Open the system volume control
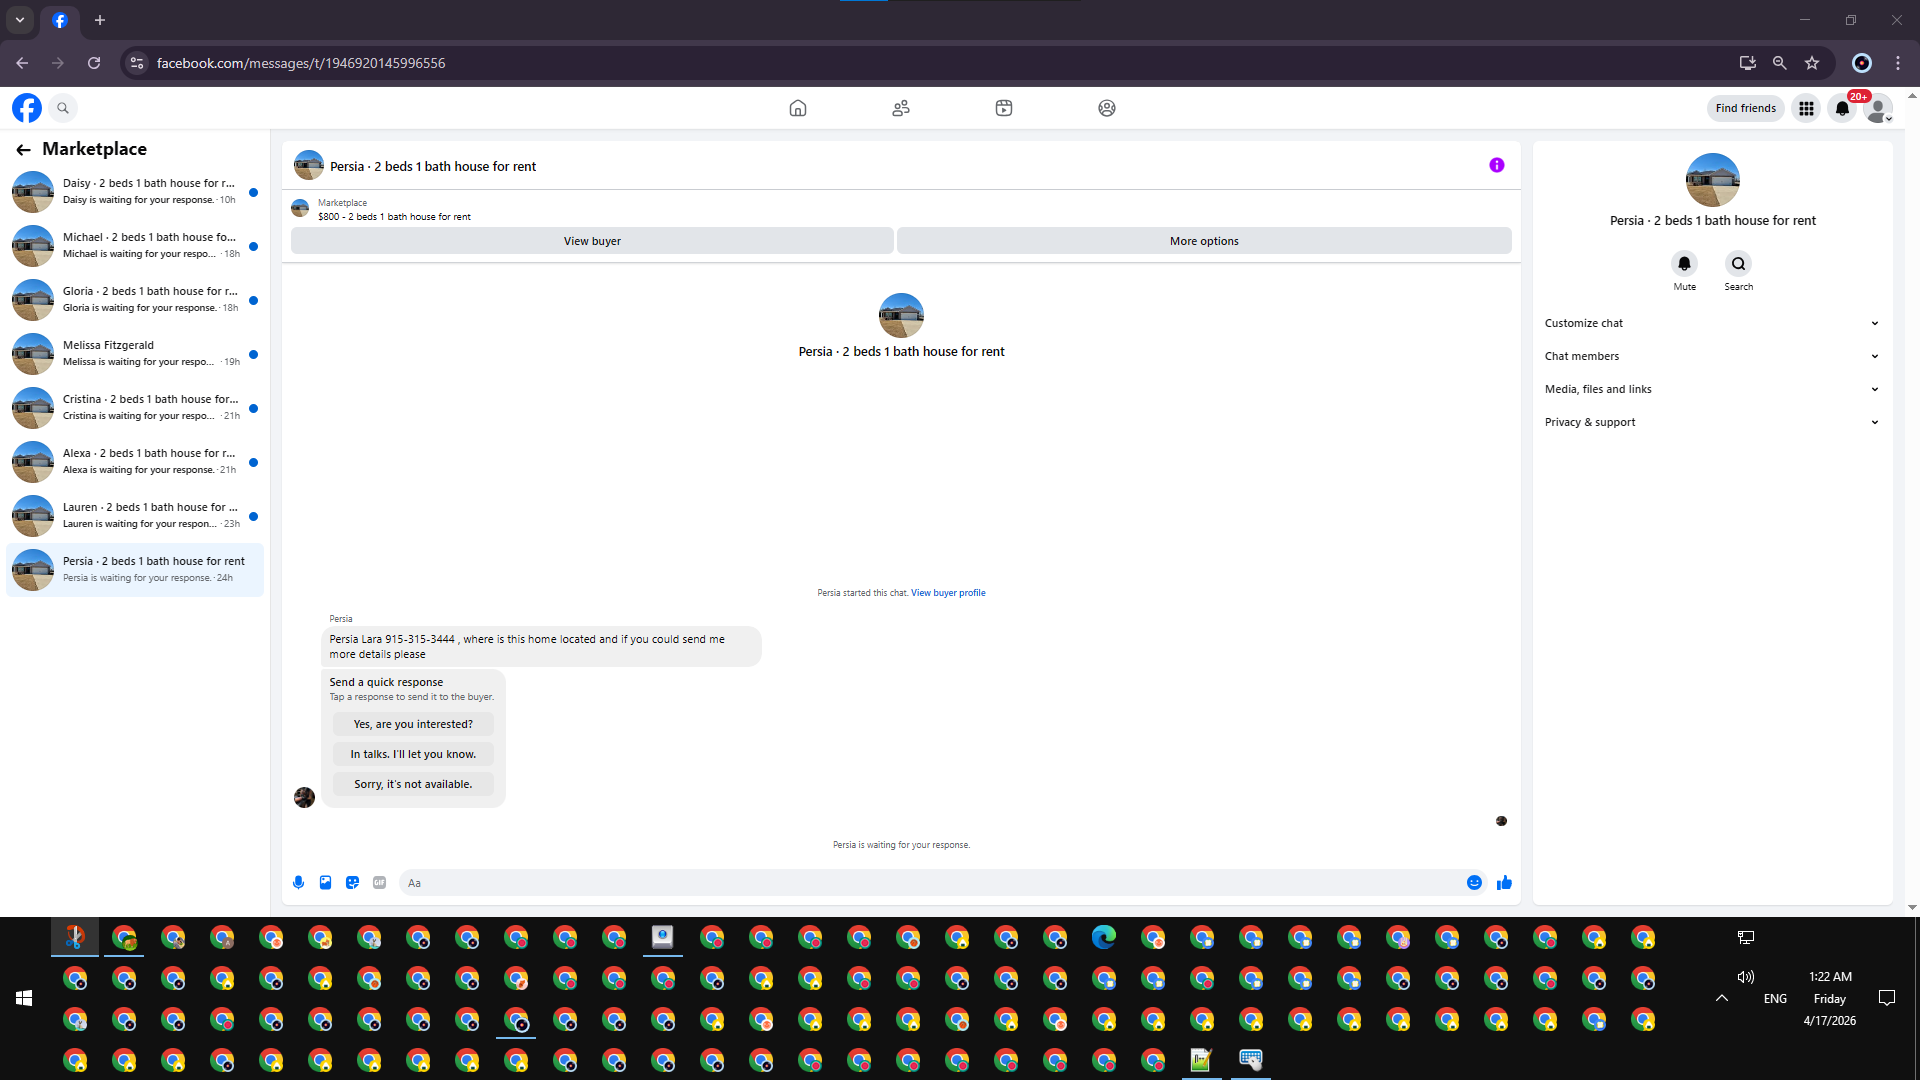Image resolution: width=1920 pixels, height=1080 pixels. click(x=1746, y=977)
